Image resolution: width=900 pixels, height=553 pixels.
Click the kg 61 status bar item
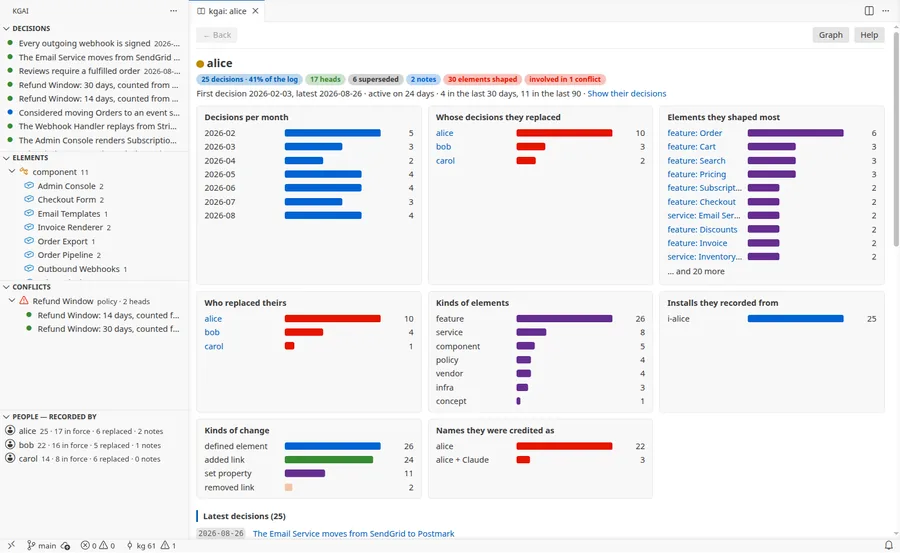[141, 546]
